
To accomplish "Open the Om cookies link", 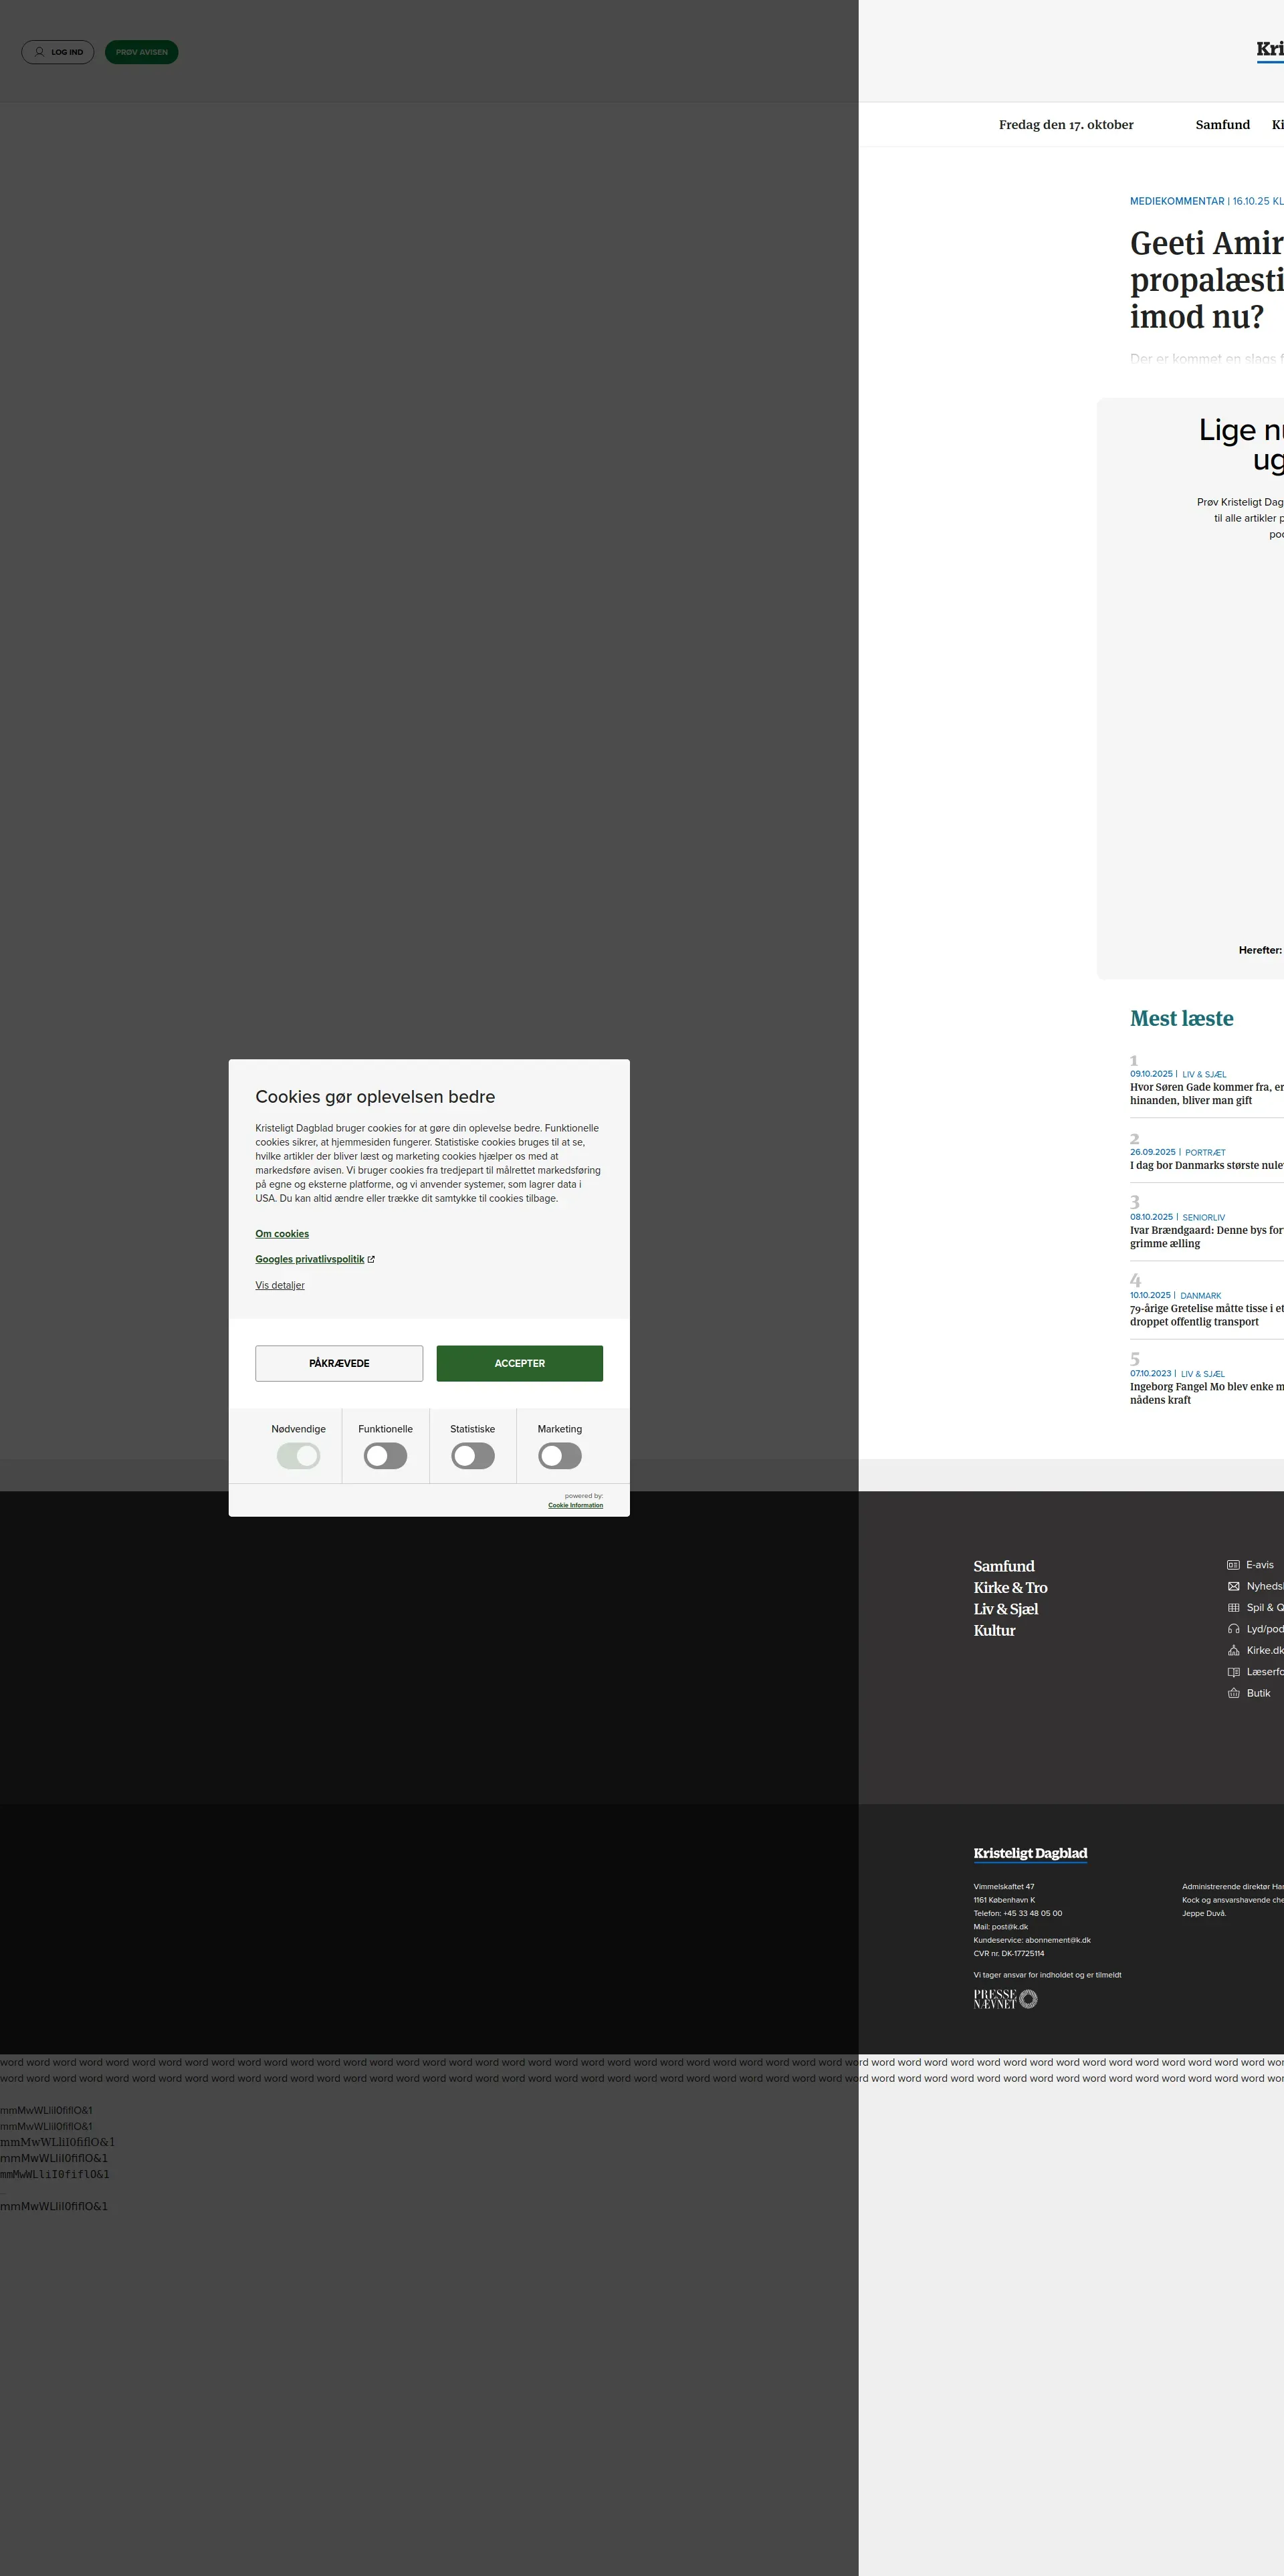I will click(282, 1234).
